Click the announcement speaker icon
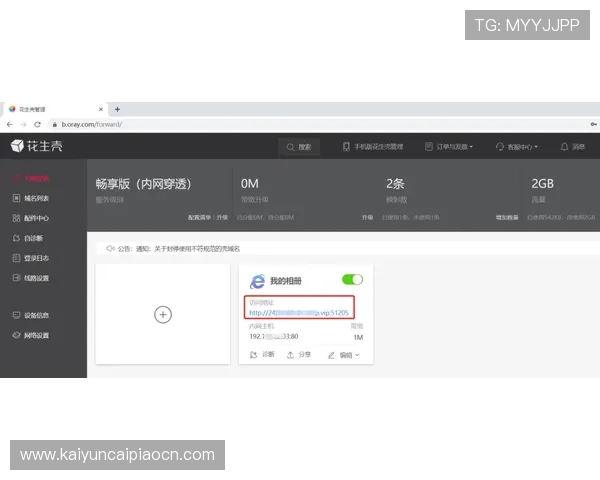Screen dimensions: 600x480 pos(110,248)
